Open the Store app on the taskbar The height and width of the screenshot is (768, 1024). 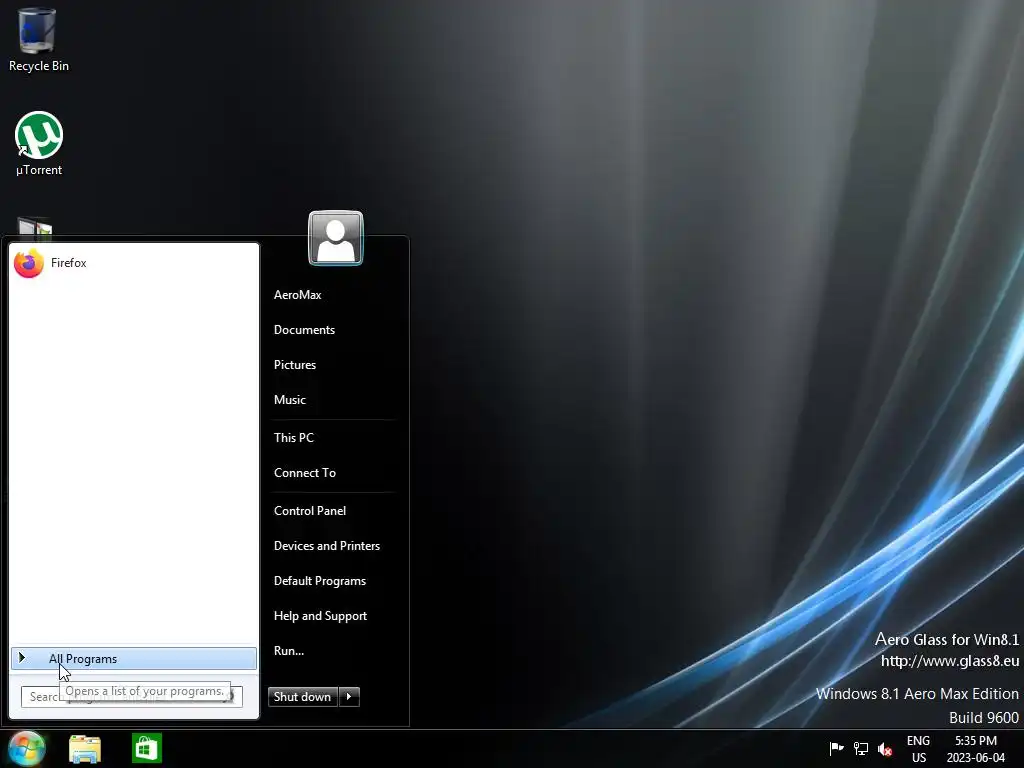[146, 748]
